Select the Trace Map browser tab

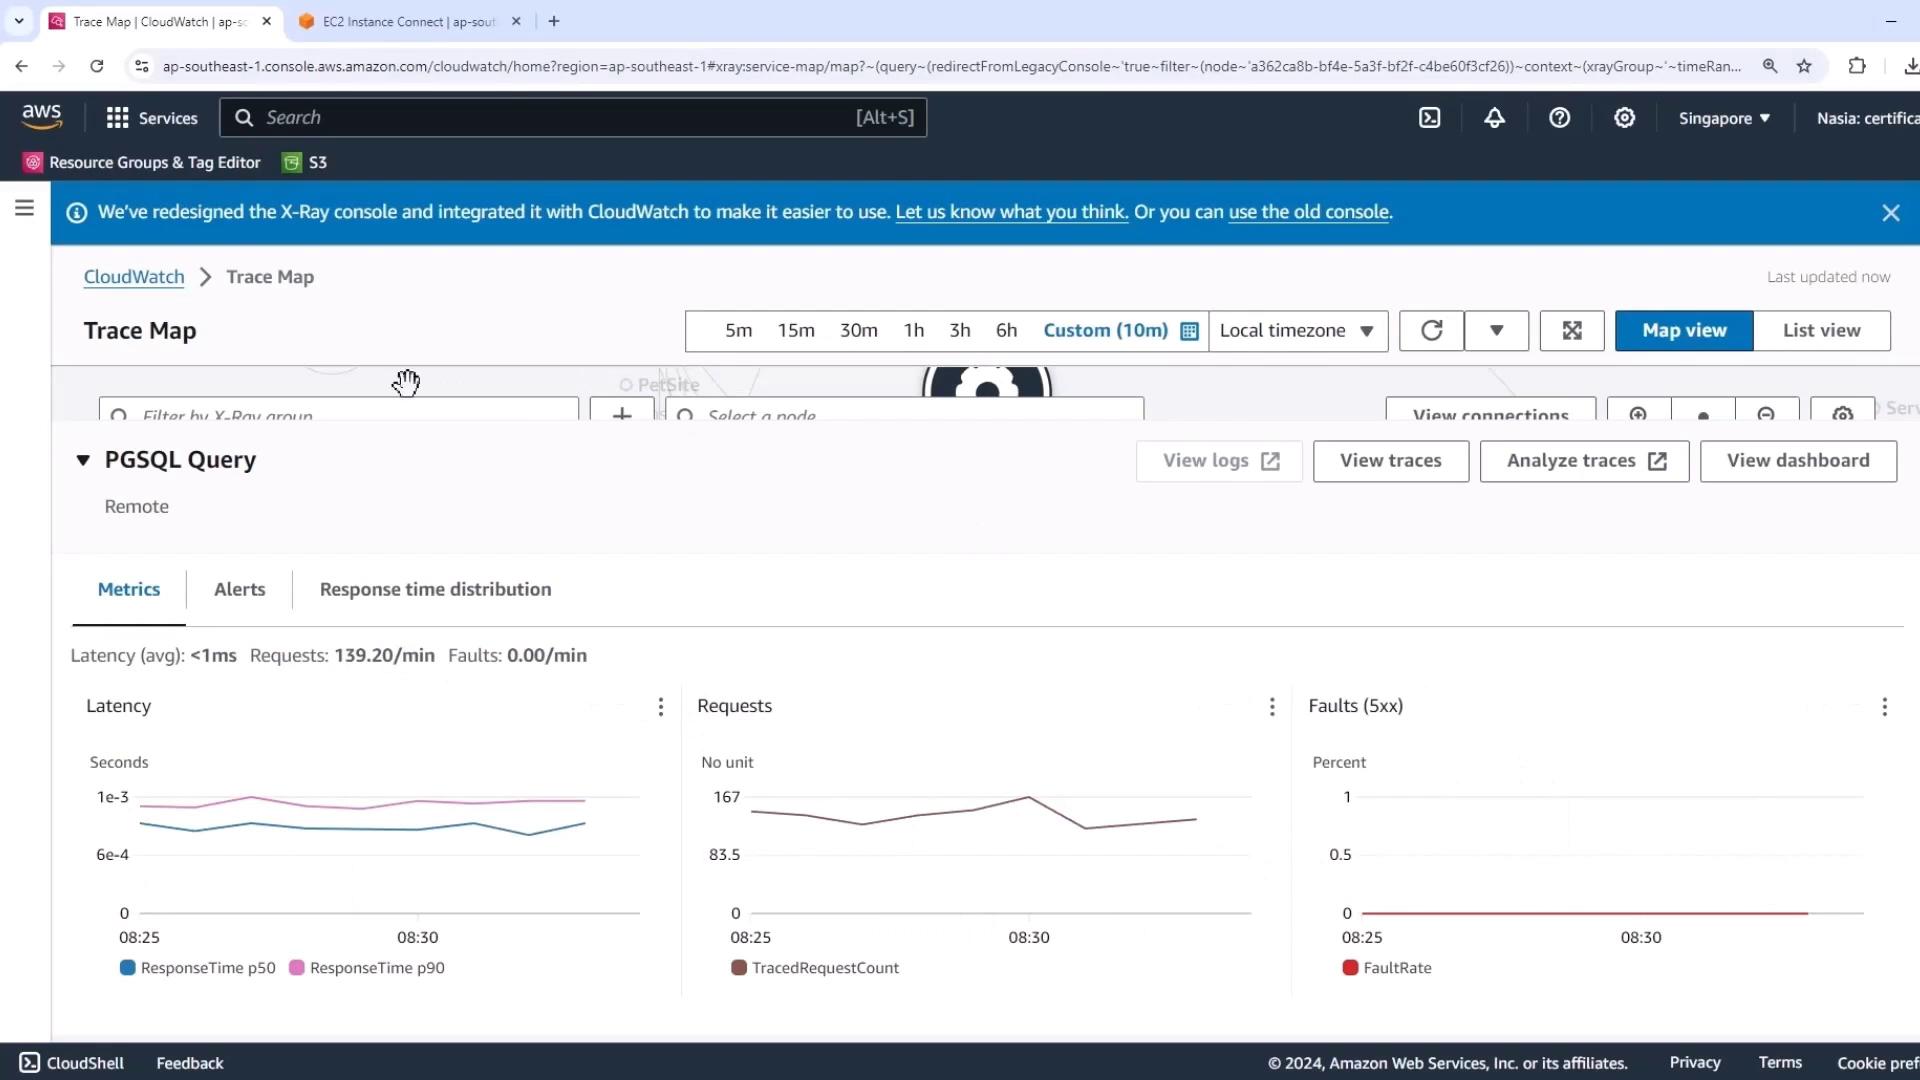160,21
